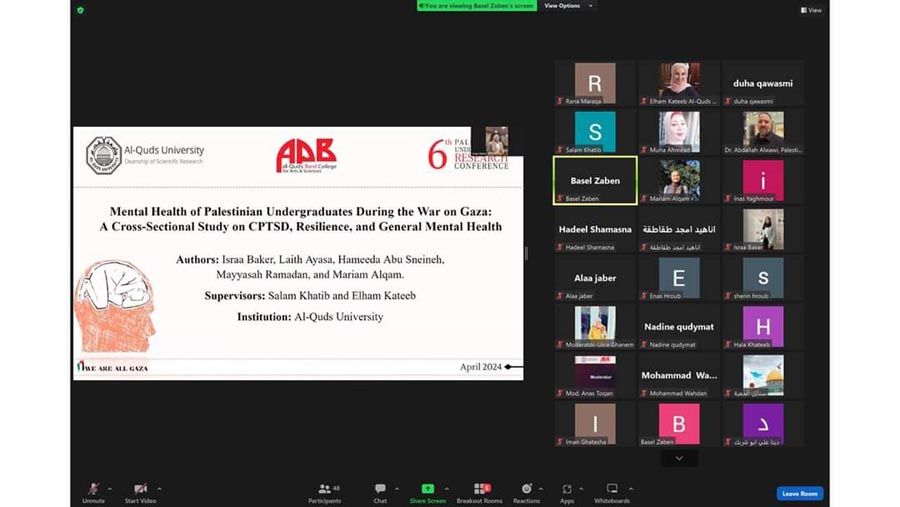Click Dr. Abdallah Alwawi's video tile
The width and height of the screenshot is (900, 507).
click(x=763, y=131)
